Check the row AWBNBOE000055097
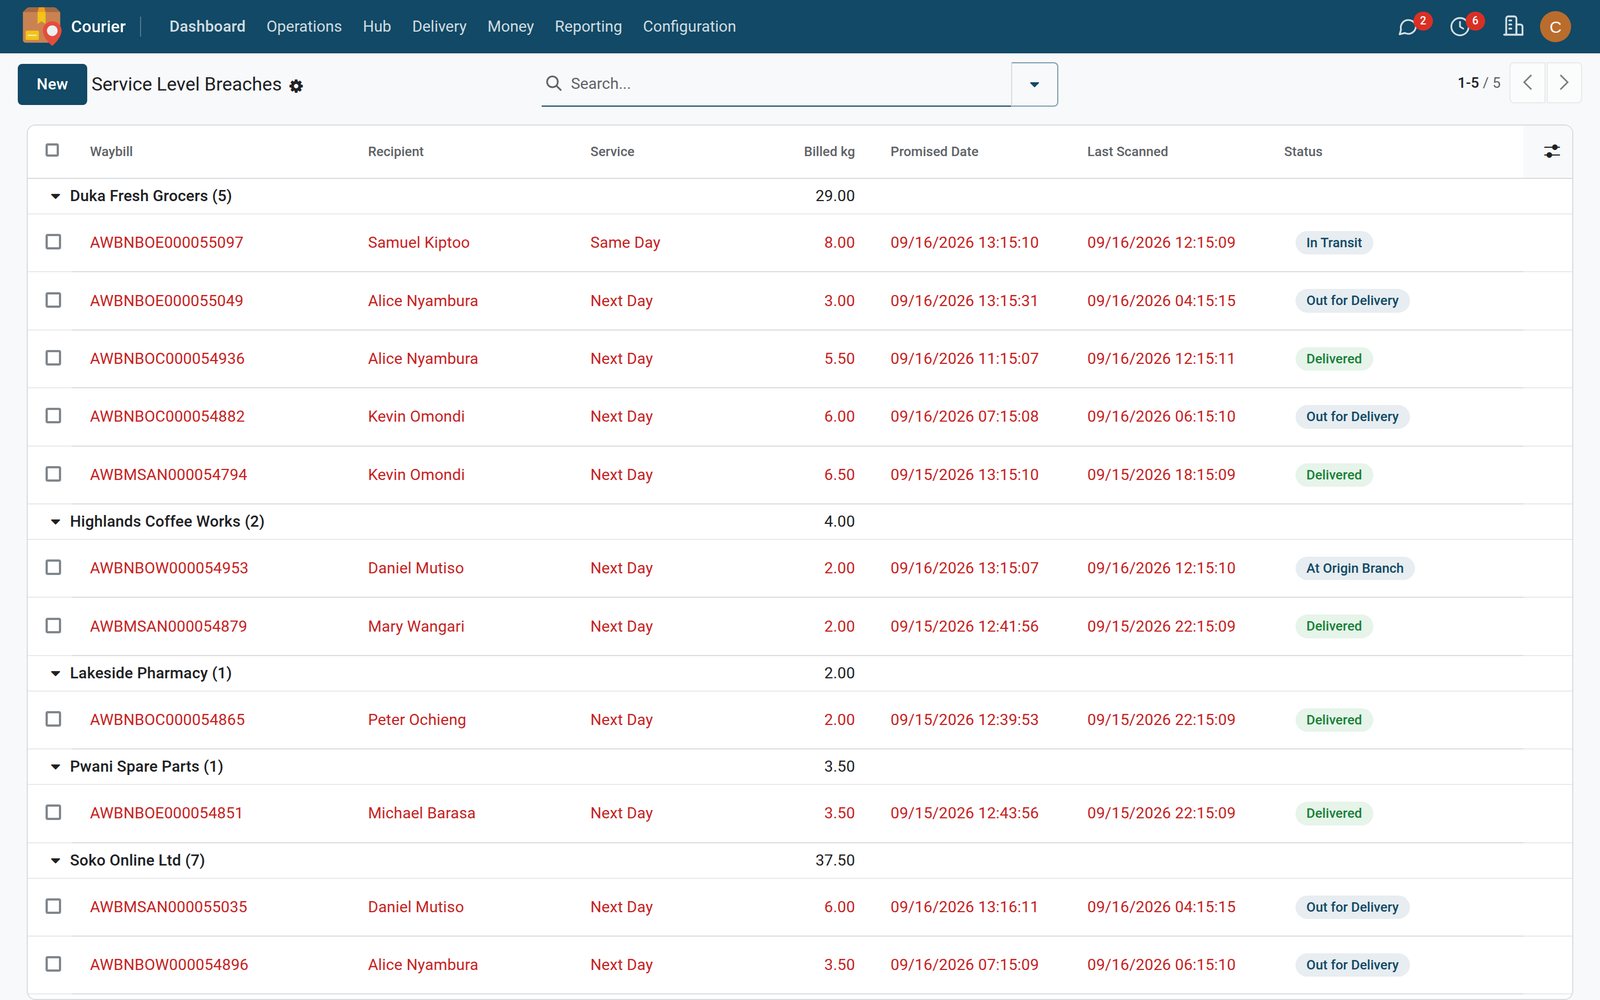Viewport: 1600px width, 1000px height. click(53, 242)
